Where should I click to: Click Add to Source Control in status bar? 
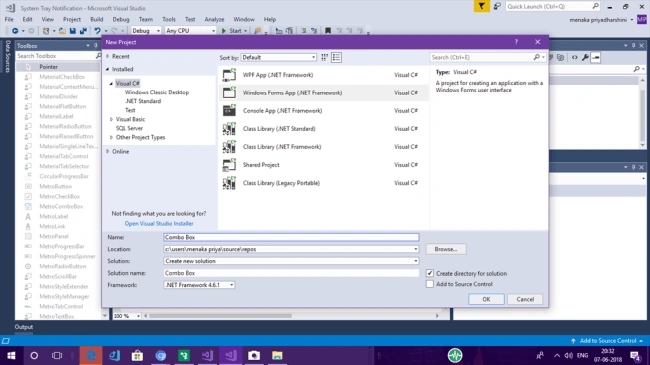(x=607, y=341)
